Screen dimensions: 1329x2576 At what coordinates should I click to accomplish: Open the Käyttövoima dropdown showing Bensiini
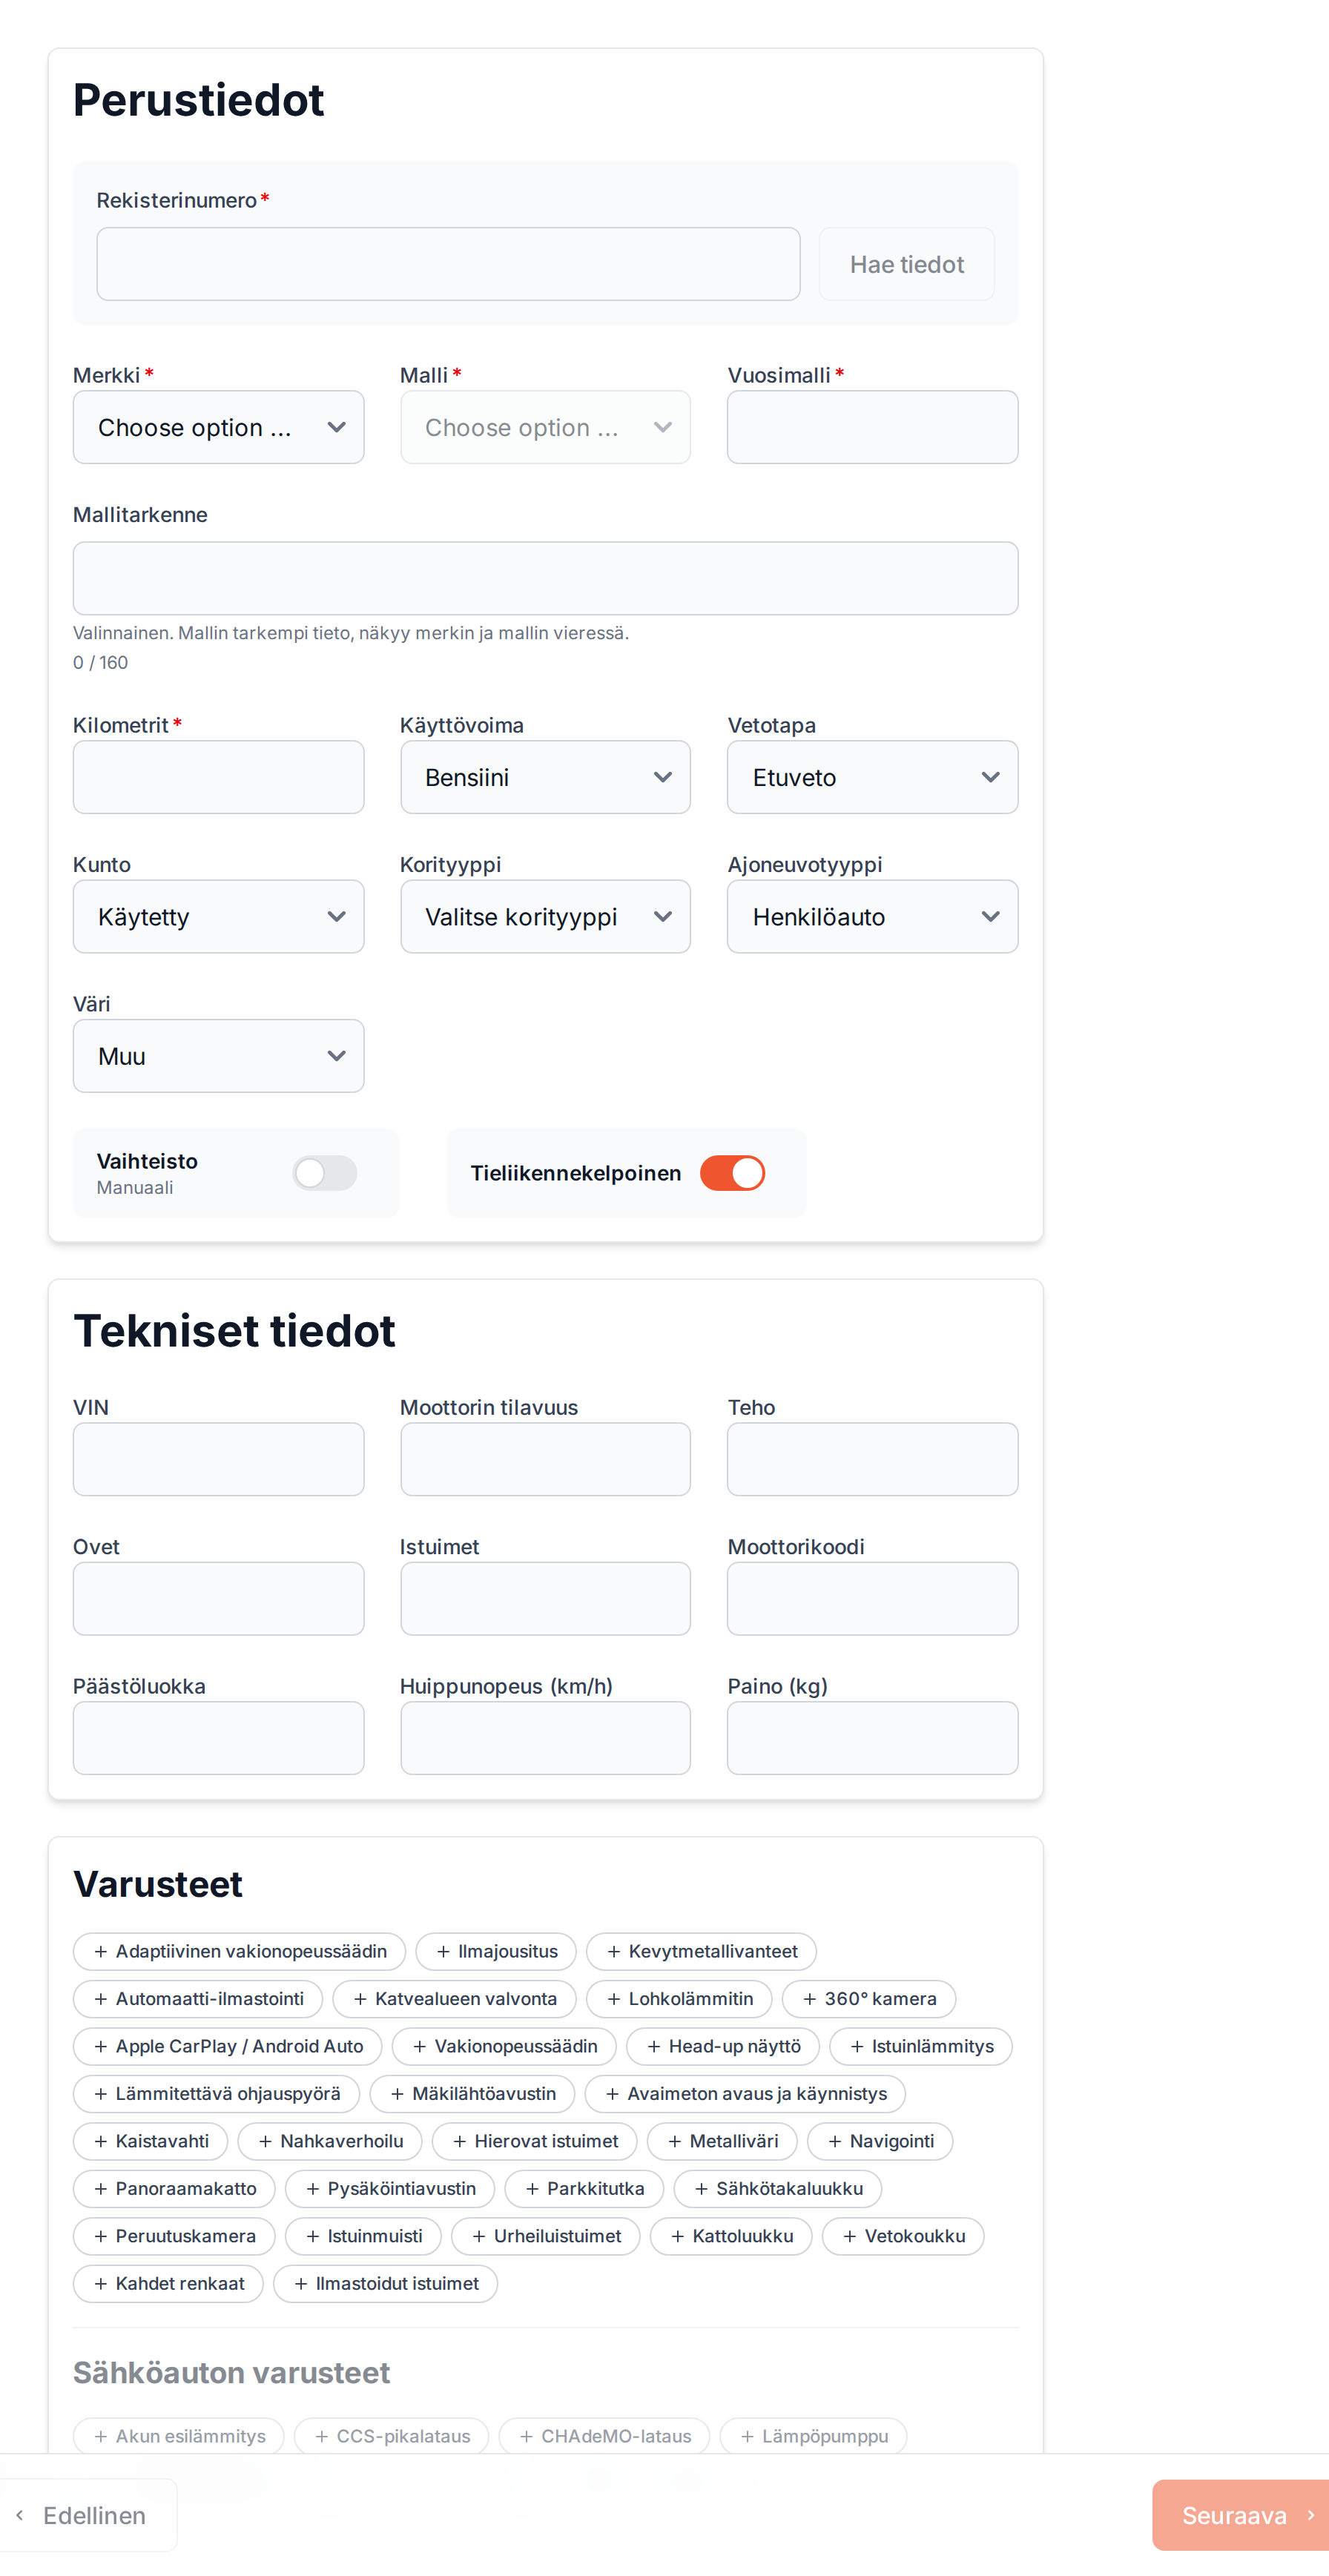point(545,777)
